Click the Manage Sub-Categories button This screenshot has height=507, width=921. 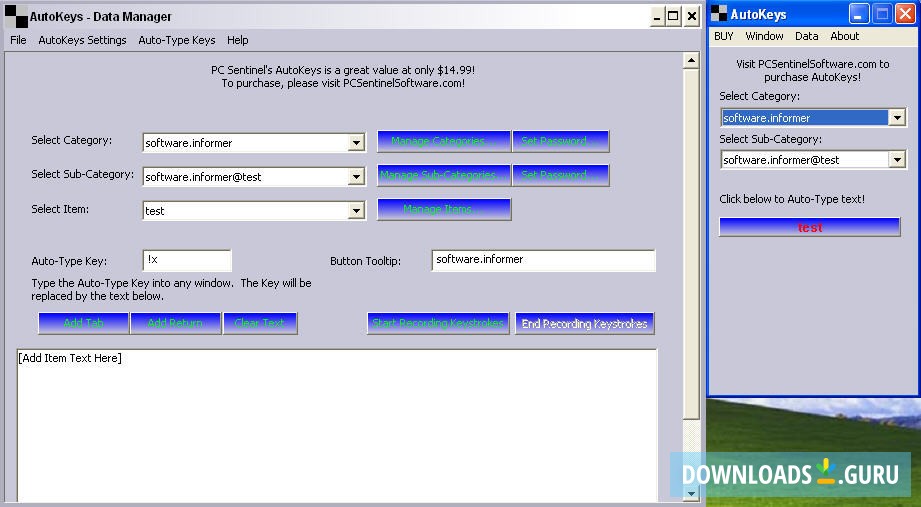pyautogui.click(x=443, y=175)
